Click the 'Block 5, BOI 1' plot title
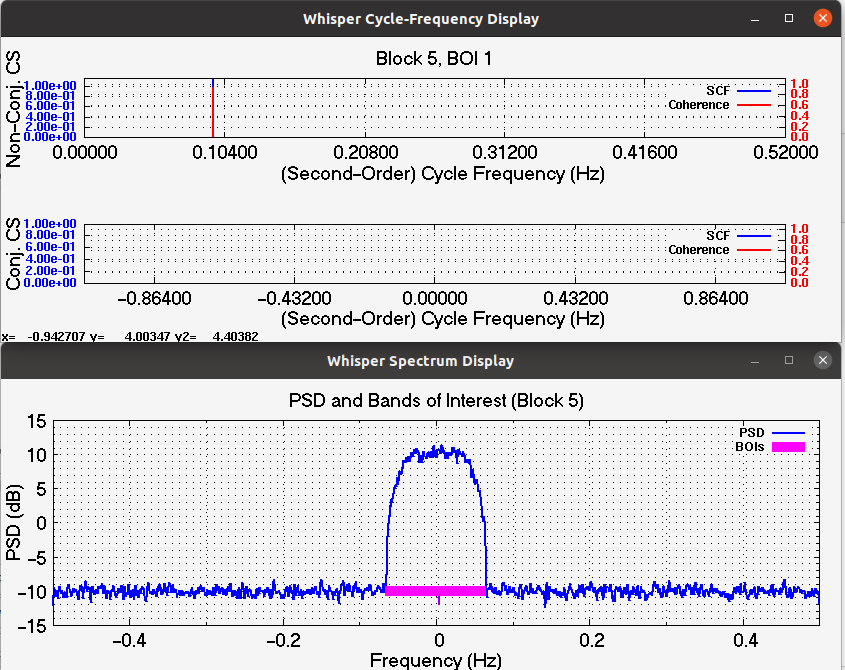Viewport: 845px width, 670px height. point(433,59)
